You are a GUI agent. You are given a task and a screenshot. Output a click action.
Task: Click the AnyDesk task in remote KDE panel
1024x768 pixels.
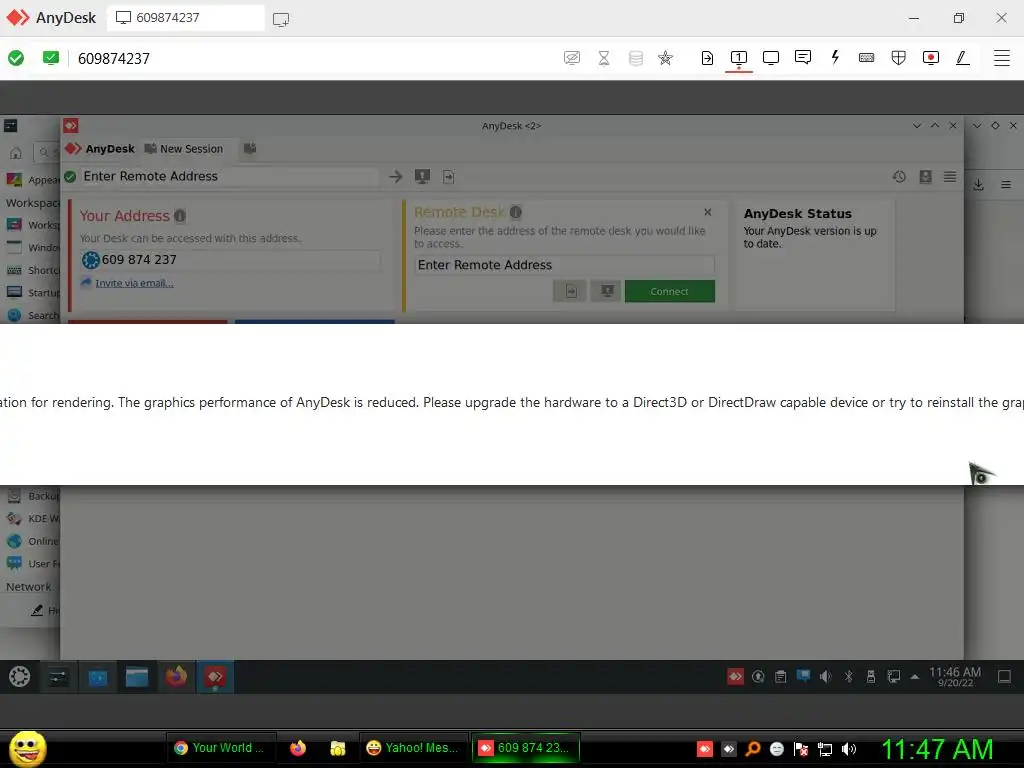(215, 677)
